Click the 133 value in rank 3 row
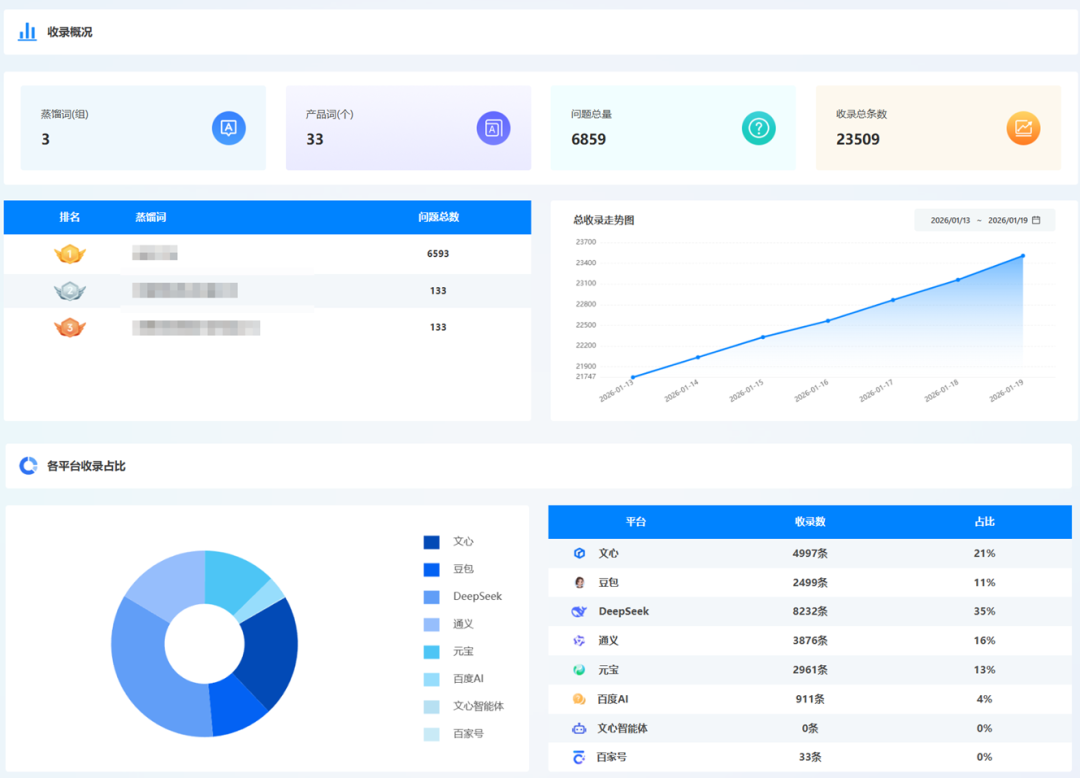The width and height of the screenshot is (1080, 778). 438,327
